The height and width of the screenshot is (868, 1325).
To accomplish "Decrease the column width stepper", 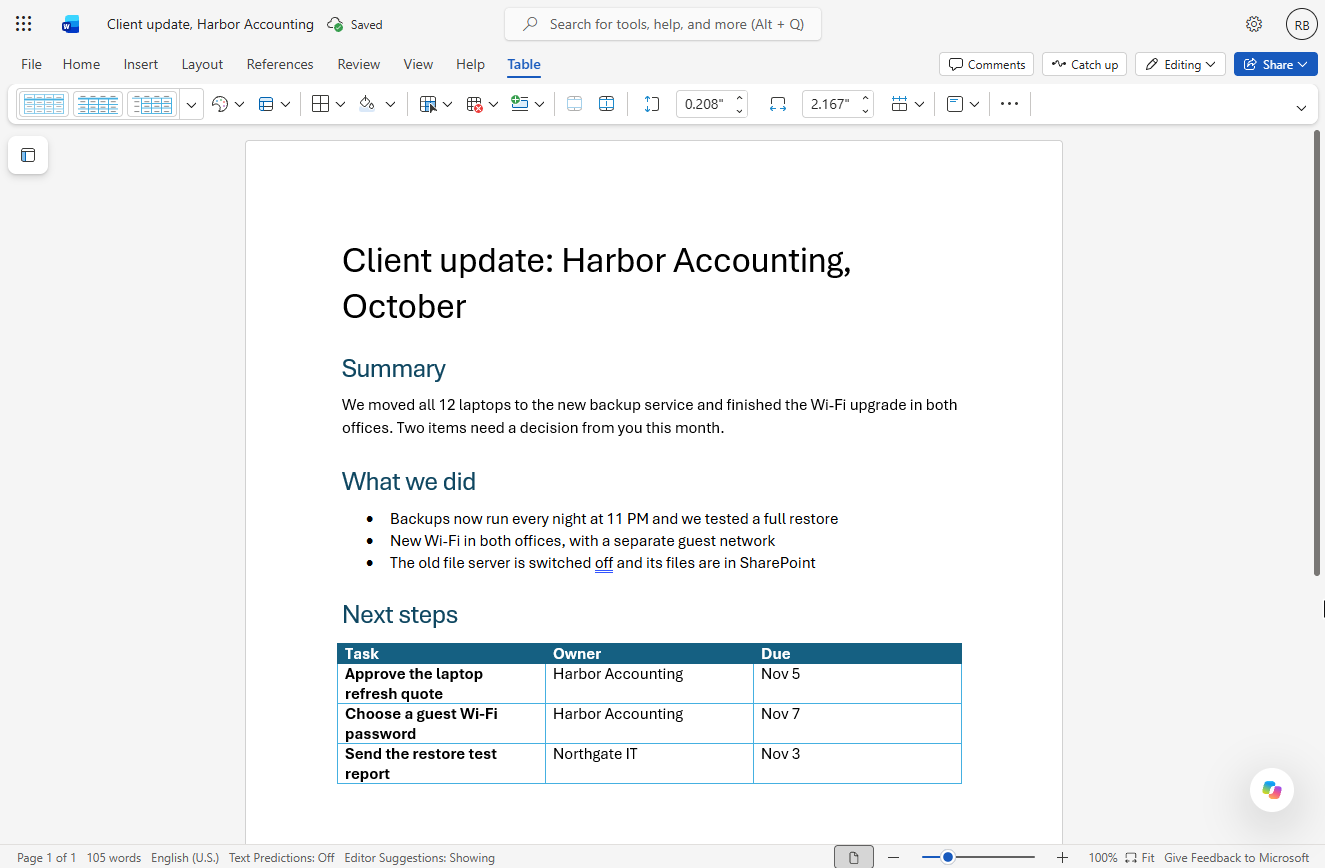I will point(866,110).
